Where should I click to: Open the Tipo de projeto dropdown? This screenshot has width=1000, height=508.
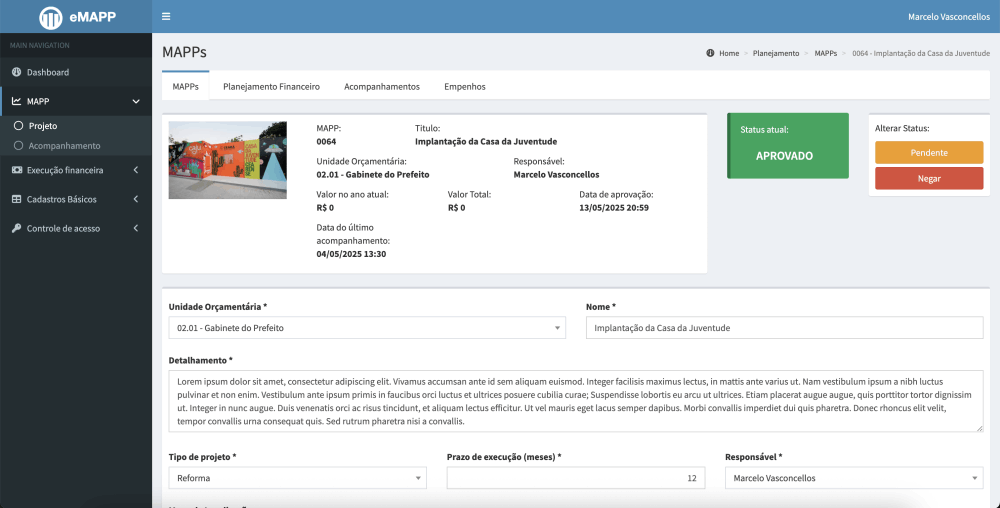(297, 479)
